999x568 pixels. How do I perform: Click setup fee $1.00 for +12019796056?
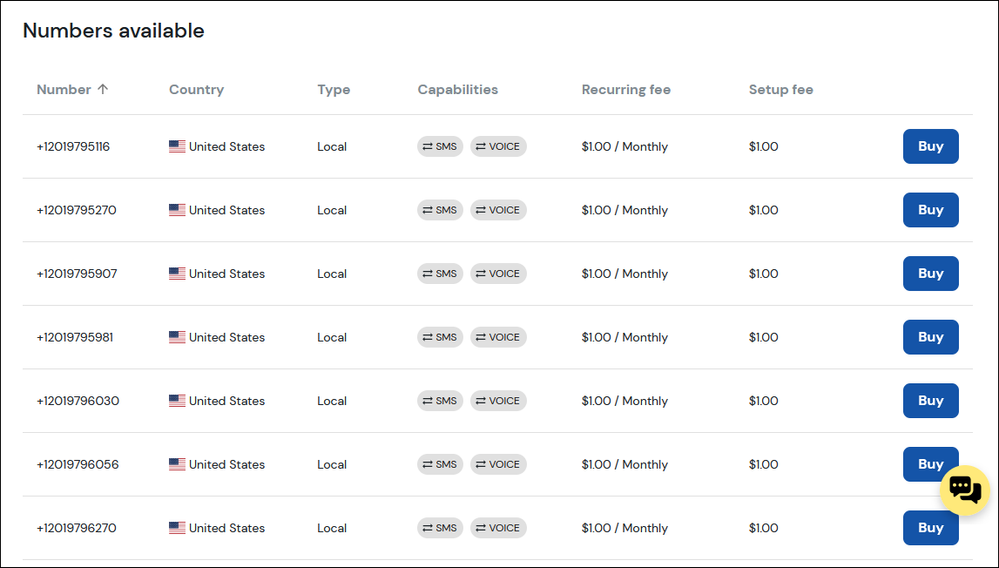coord(763,465)
